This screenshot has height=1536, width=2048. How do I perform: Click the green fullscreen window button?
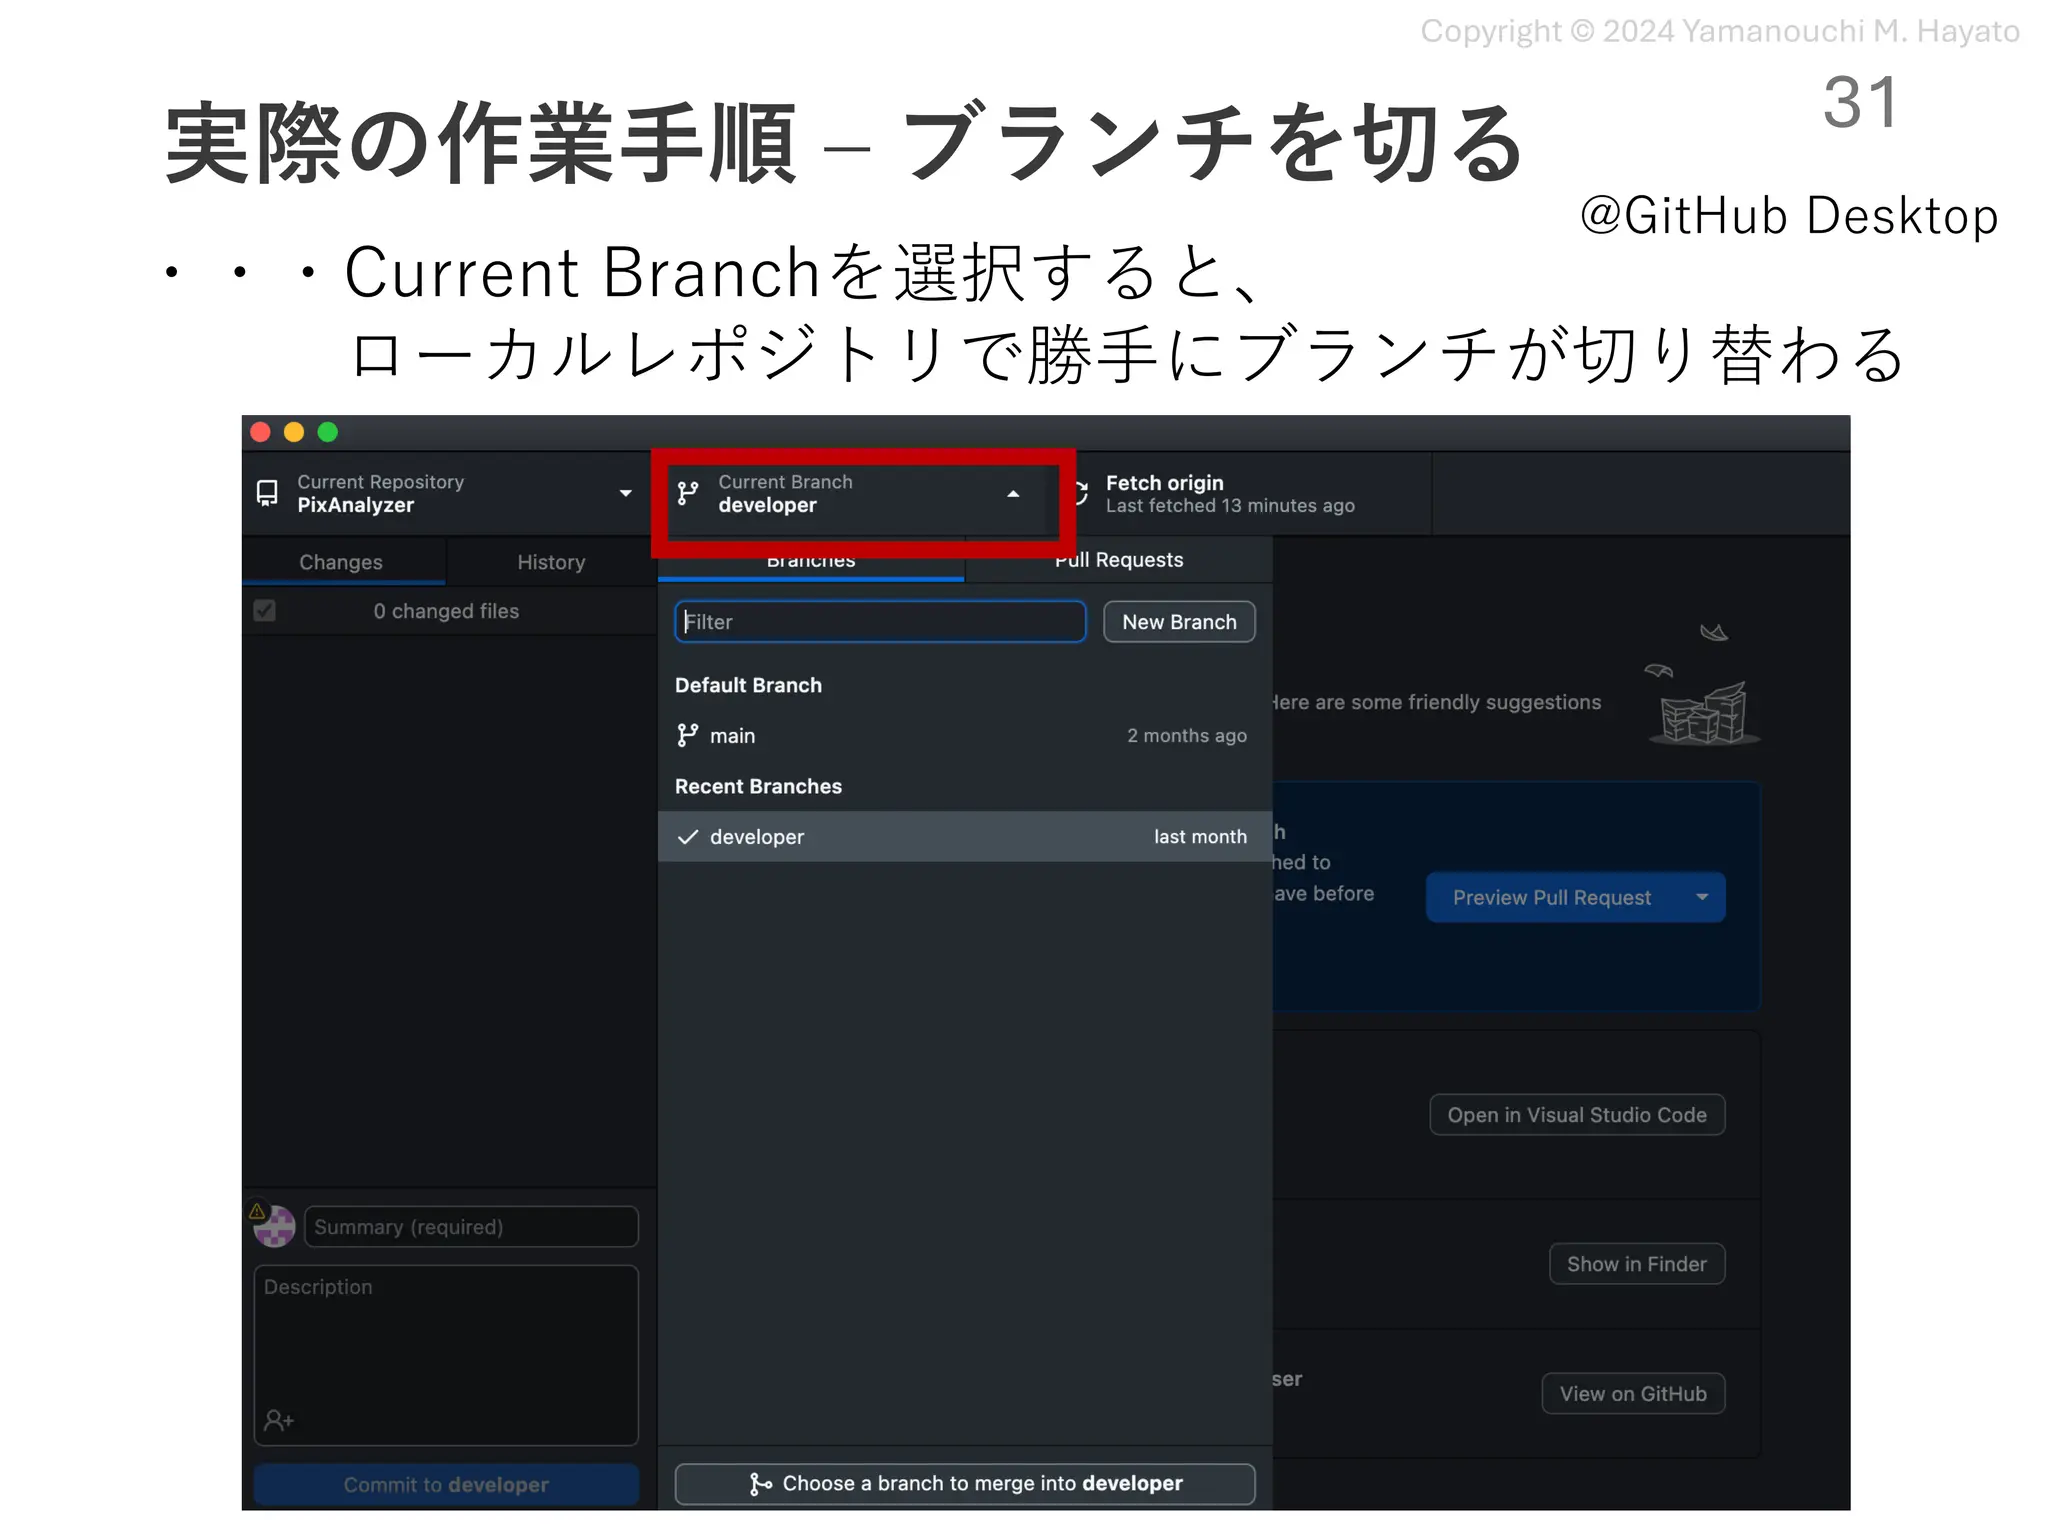[x=328, y=432]
